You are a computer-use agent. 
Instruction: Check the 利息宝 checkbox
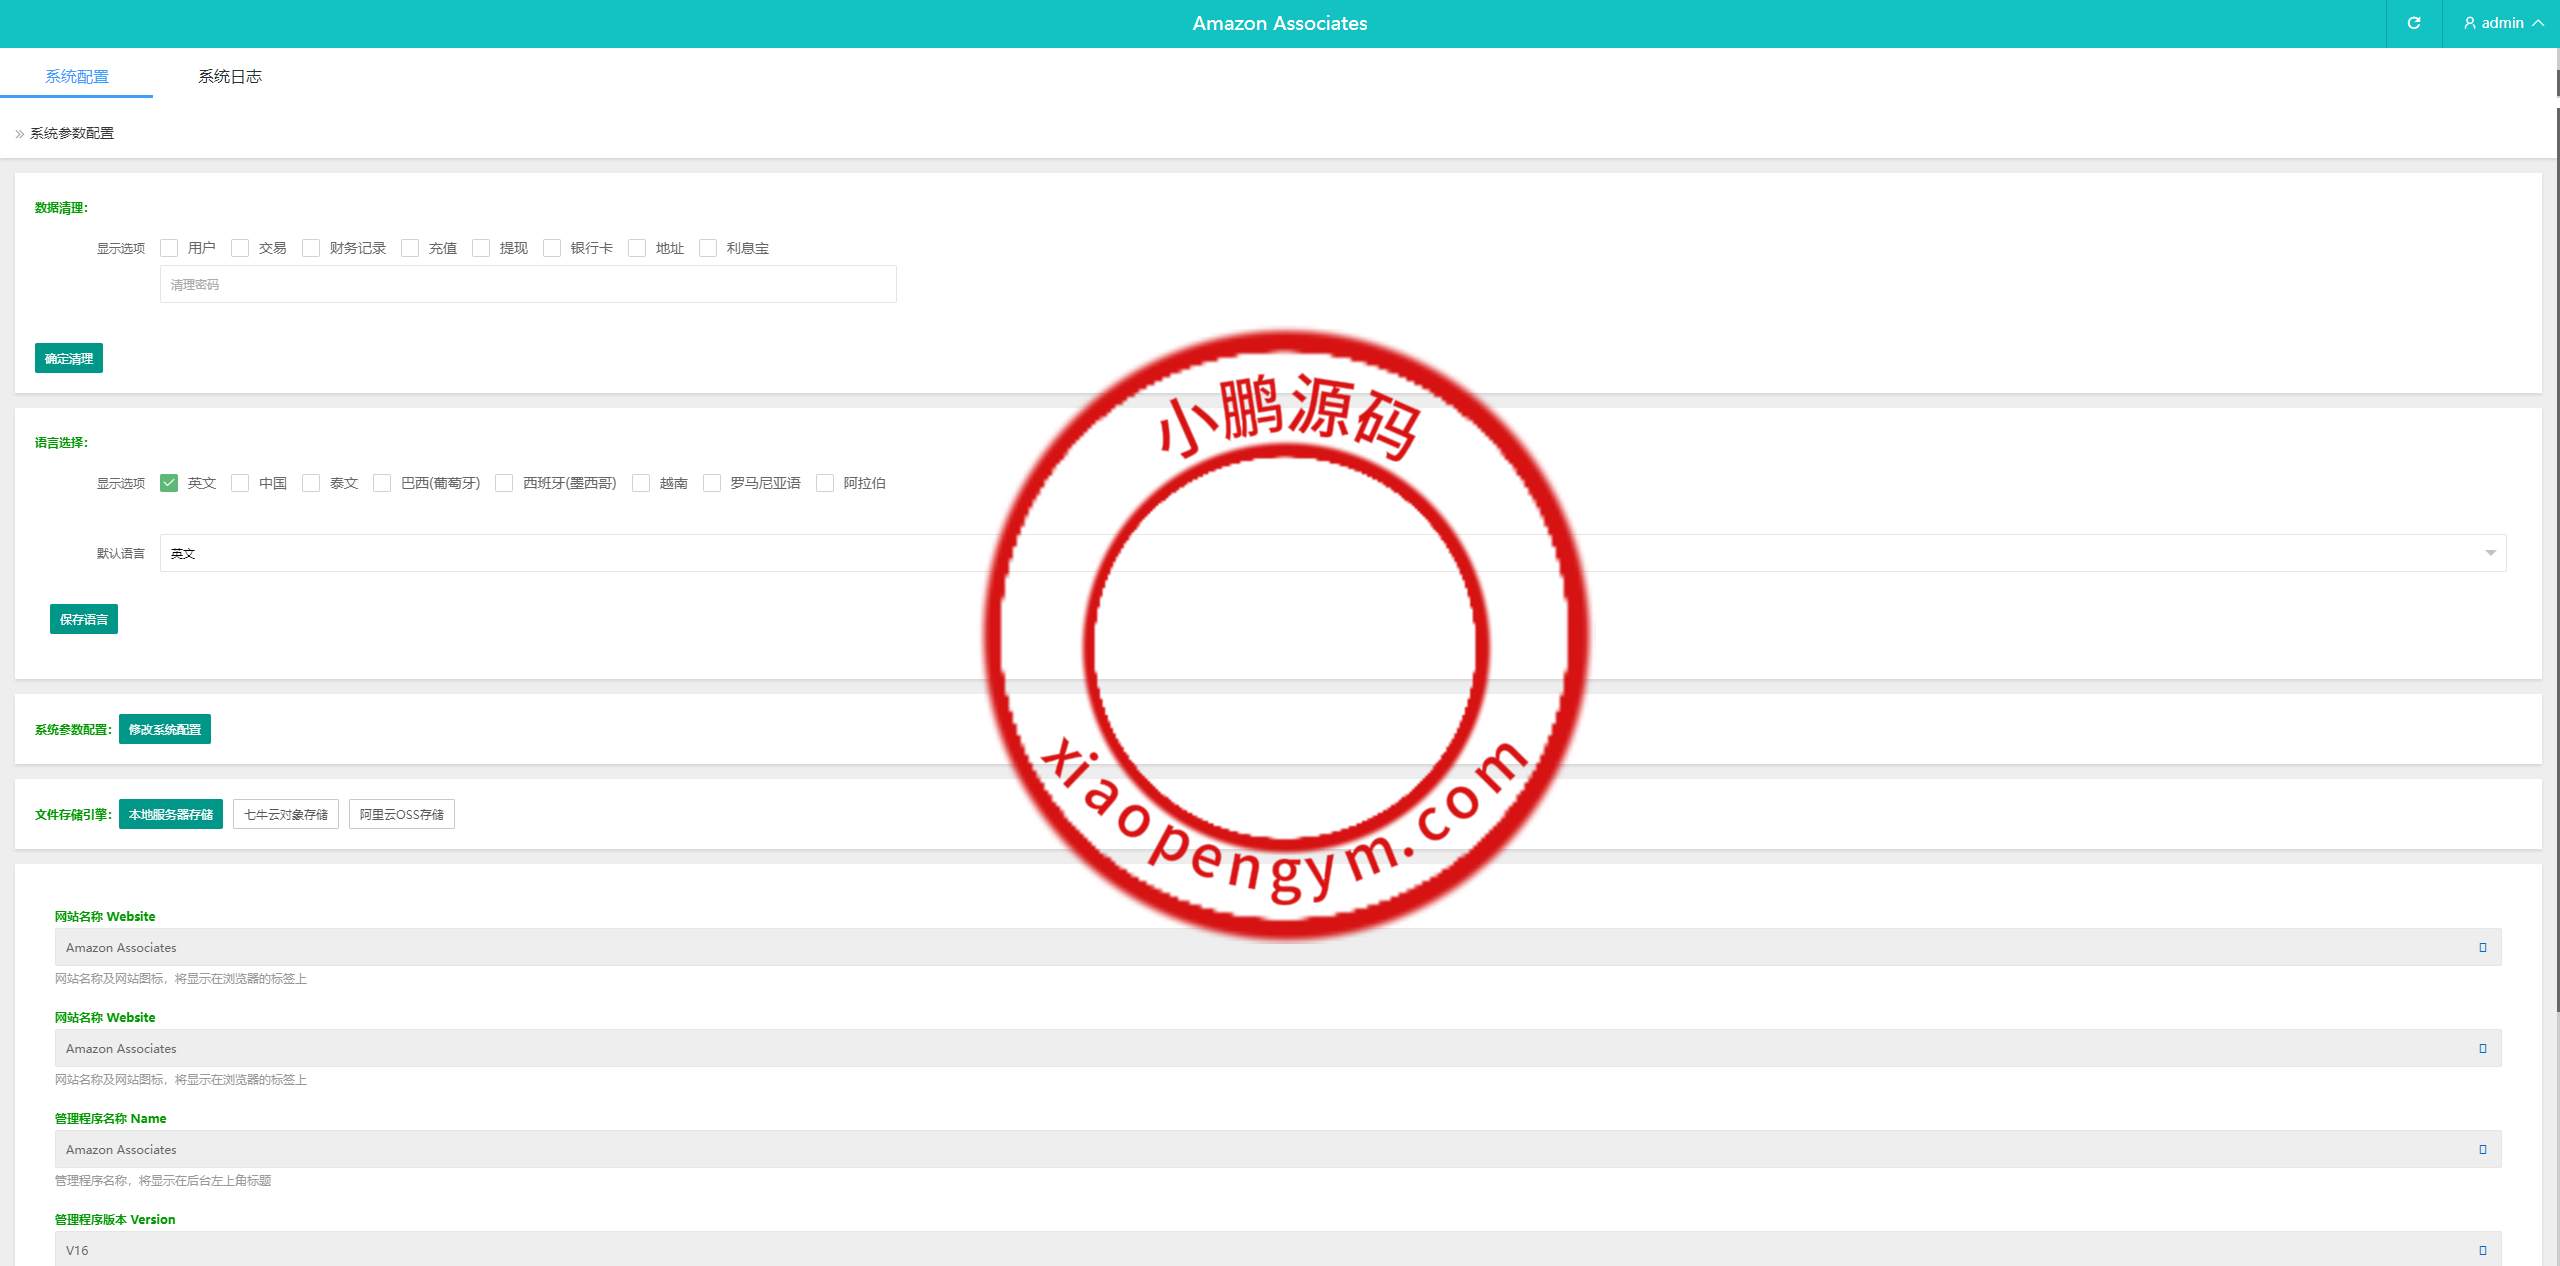tap(708, 248)
